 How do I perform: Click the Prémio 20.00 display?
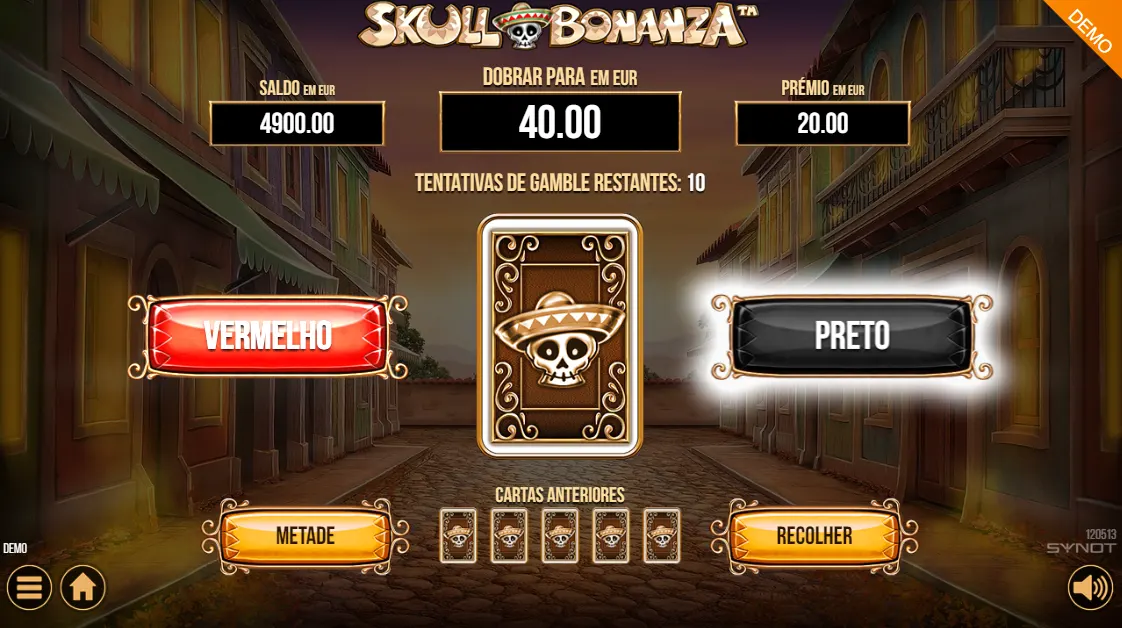tap(823, 124)
